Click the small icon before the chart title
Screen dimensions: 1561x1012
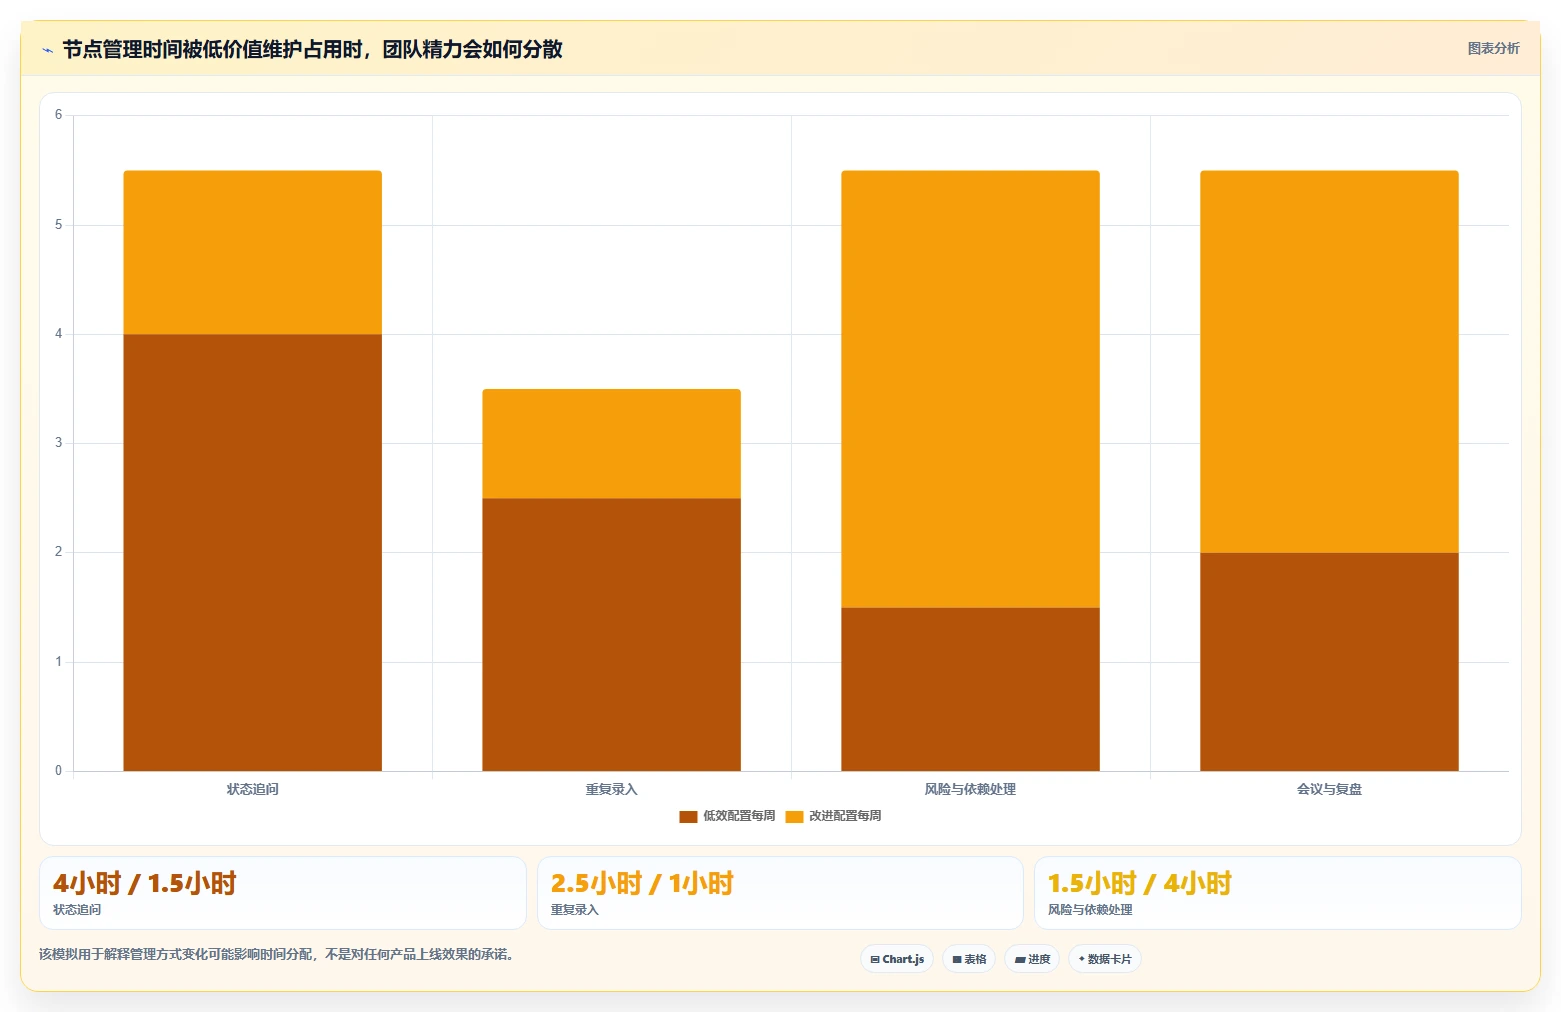pos(47,50)
